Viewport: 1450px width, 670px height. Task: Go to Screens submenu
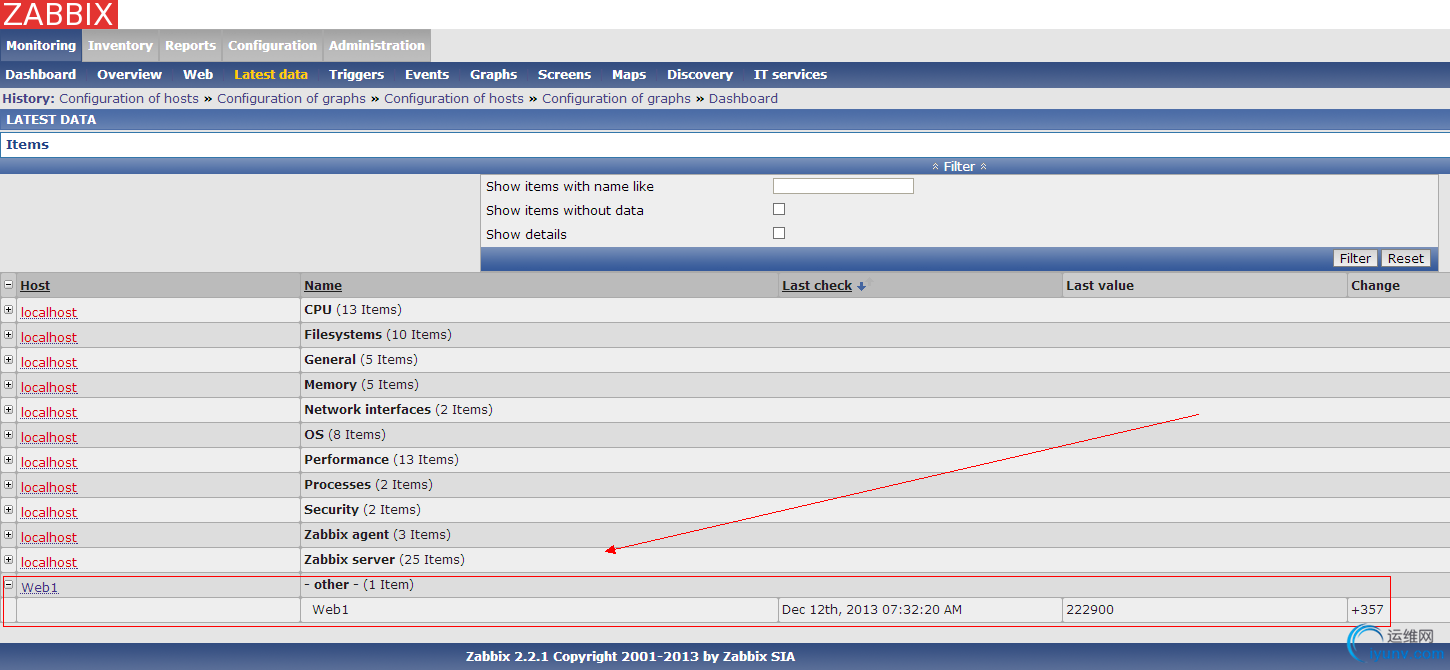(x=564, y=75)
